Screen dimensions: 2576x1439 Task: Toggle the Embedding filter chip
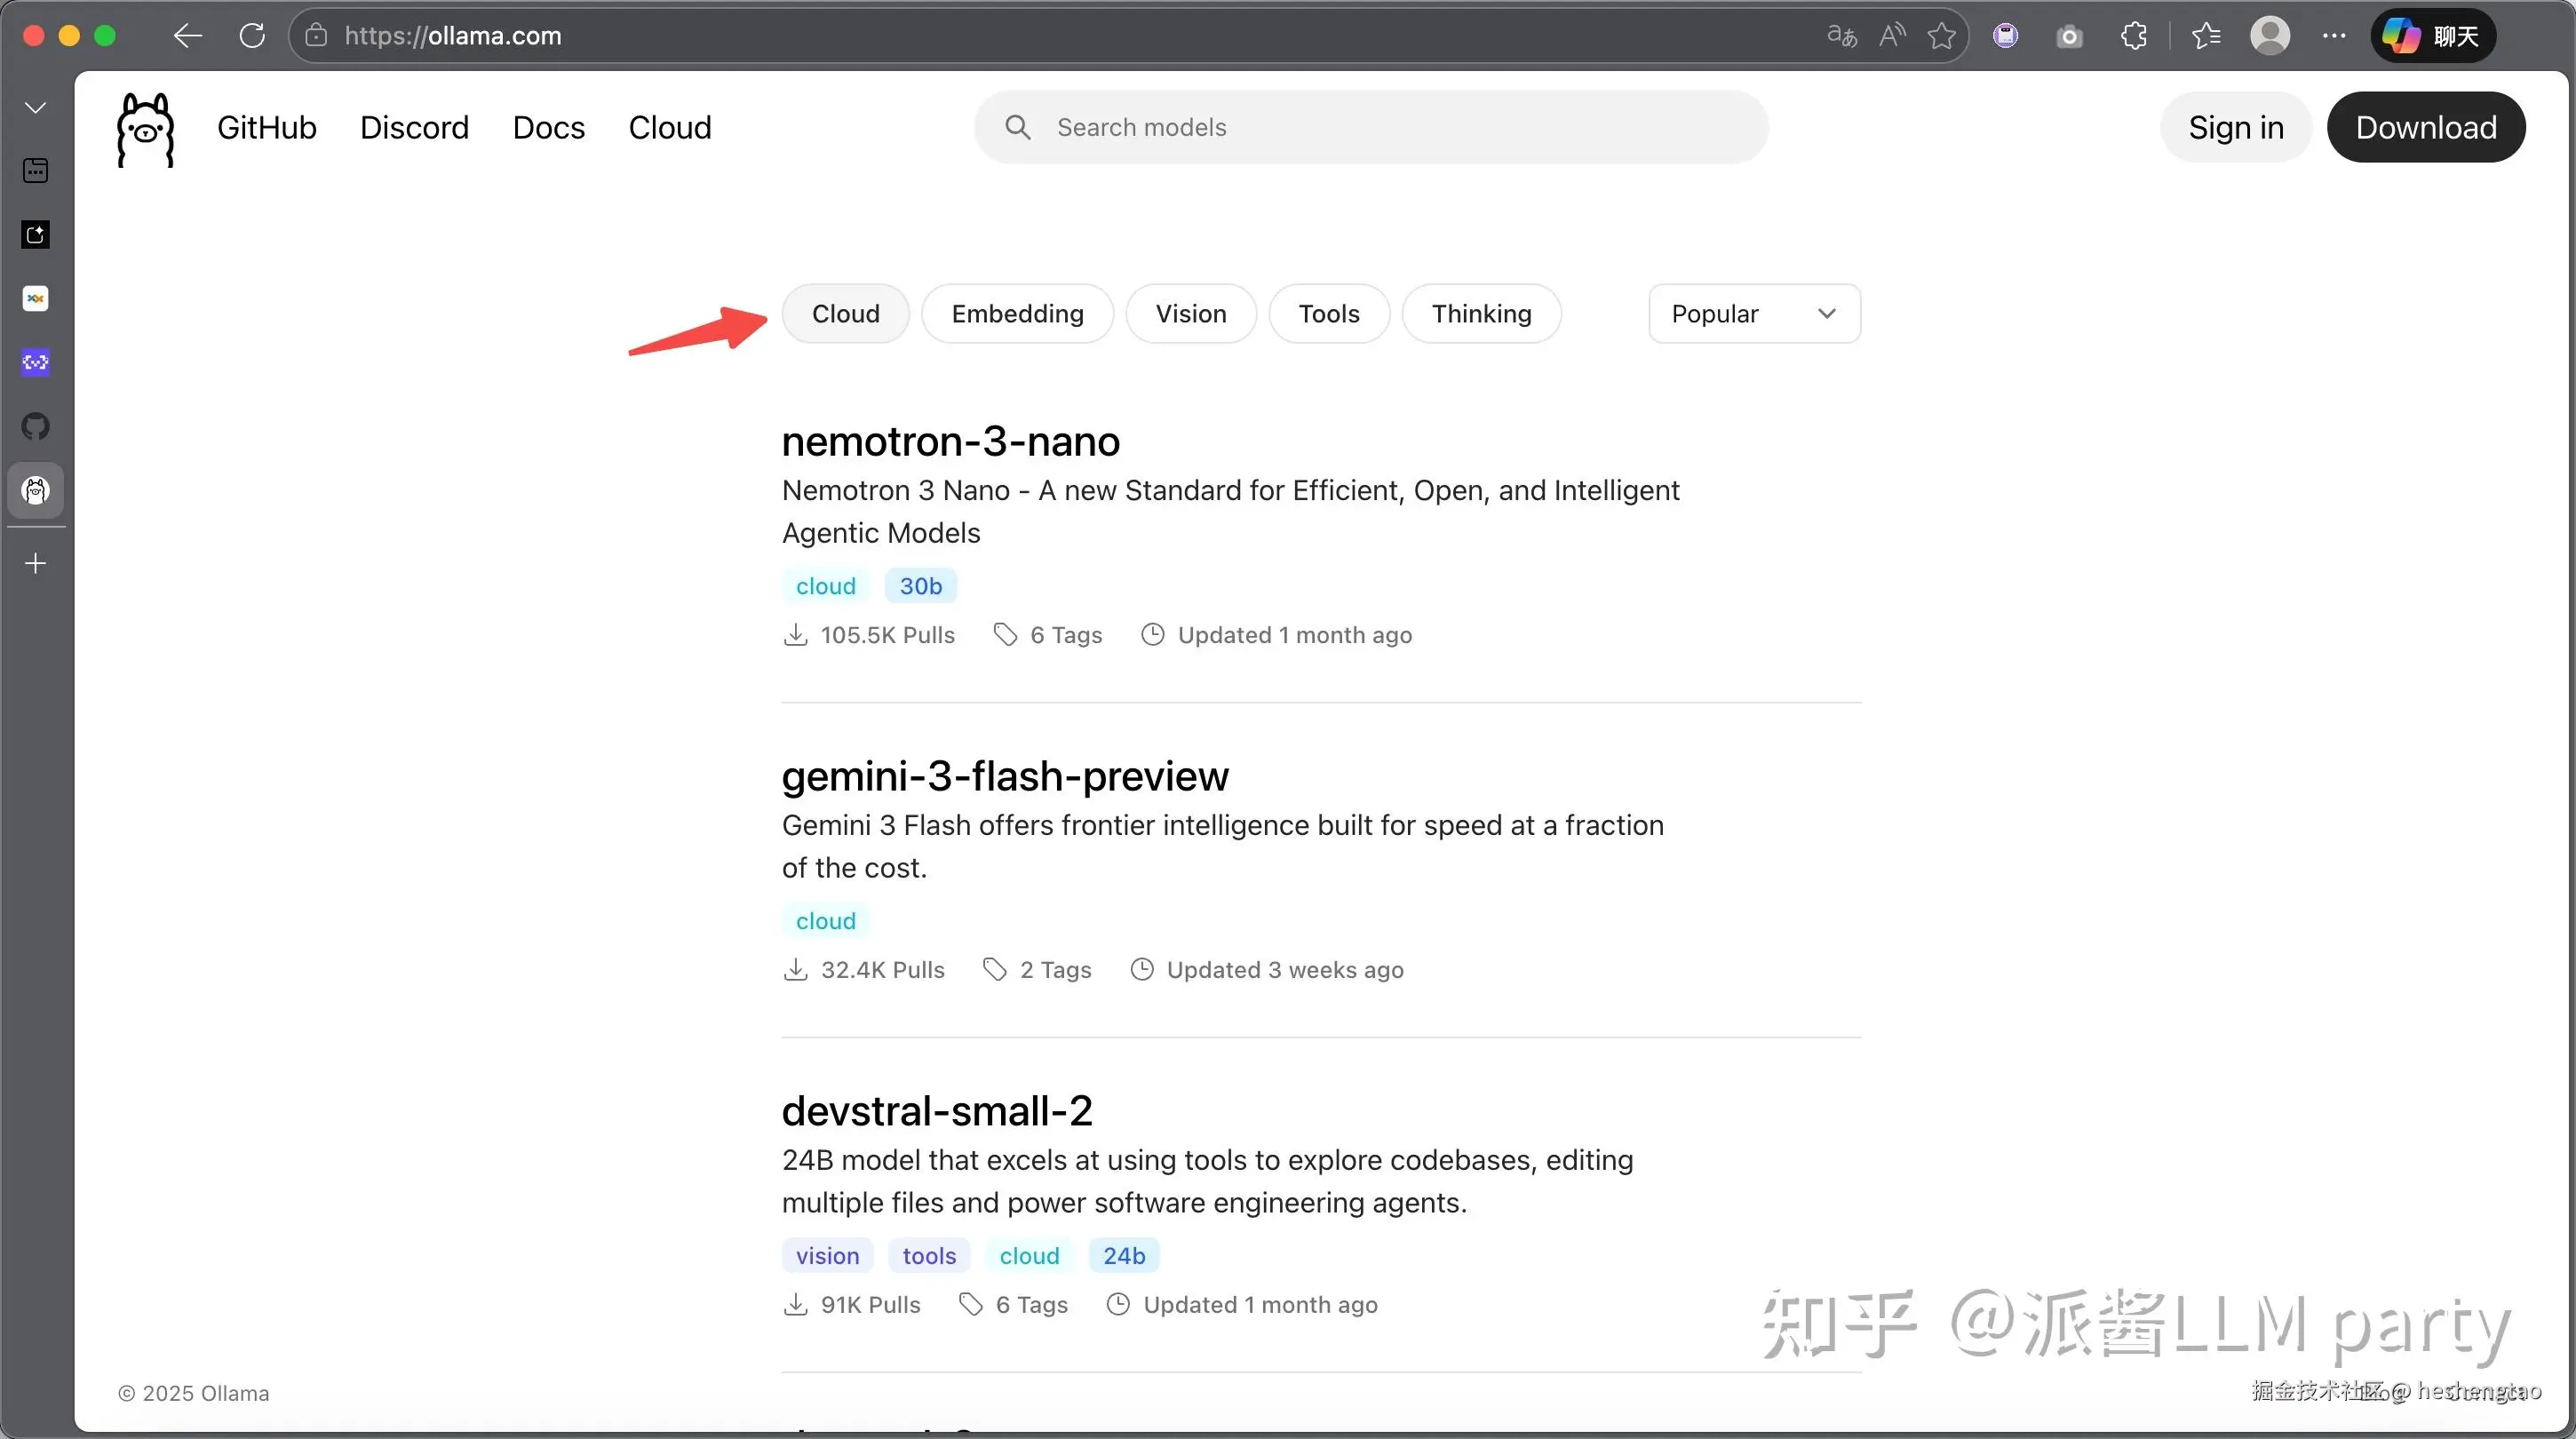pyautogui.click(x=1017, y=314)
